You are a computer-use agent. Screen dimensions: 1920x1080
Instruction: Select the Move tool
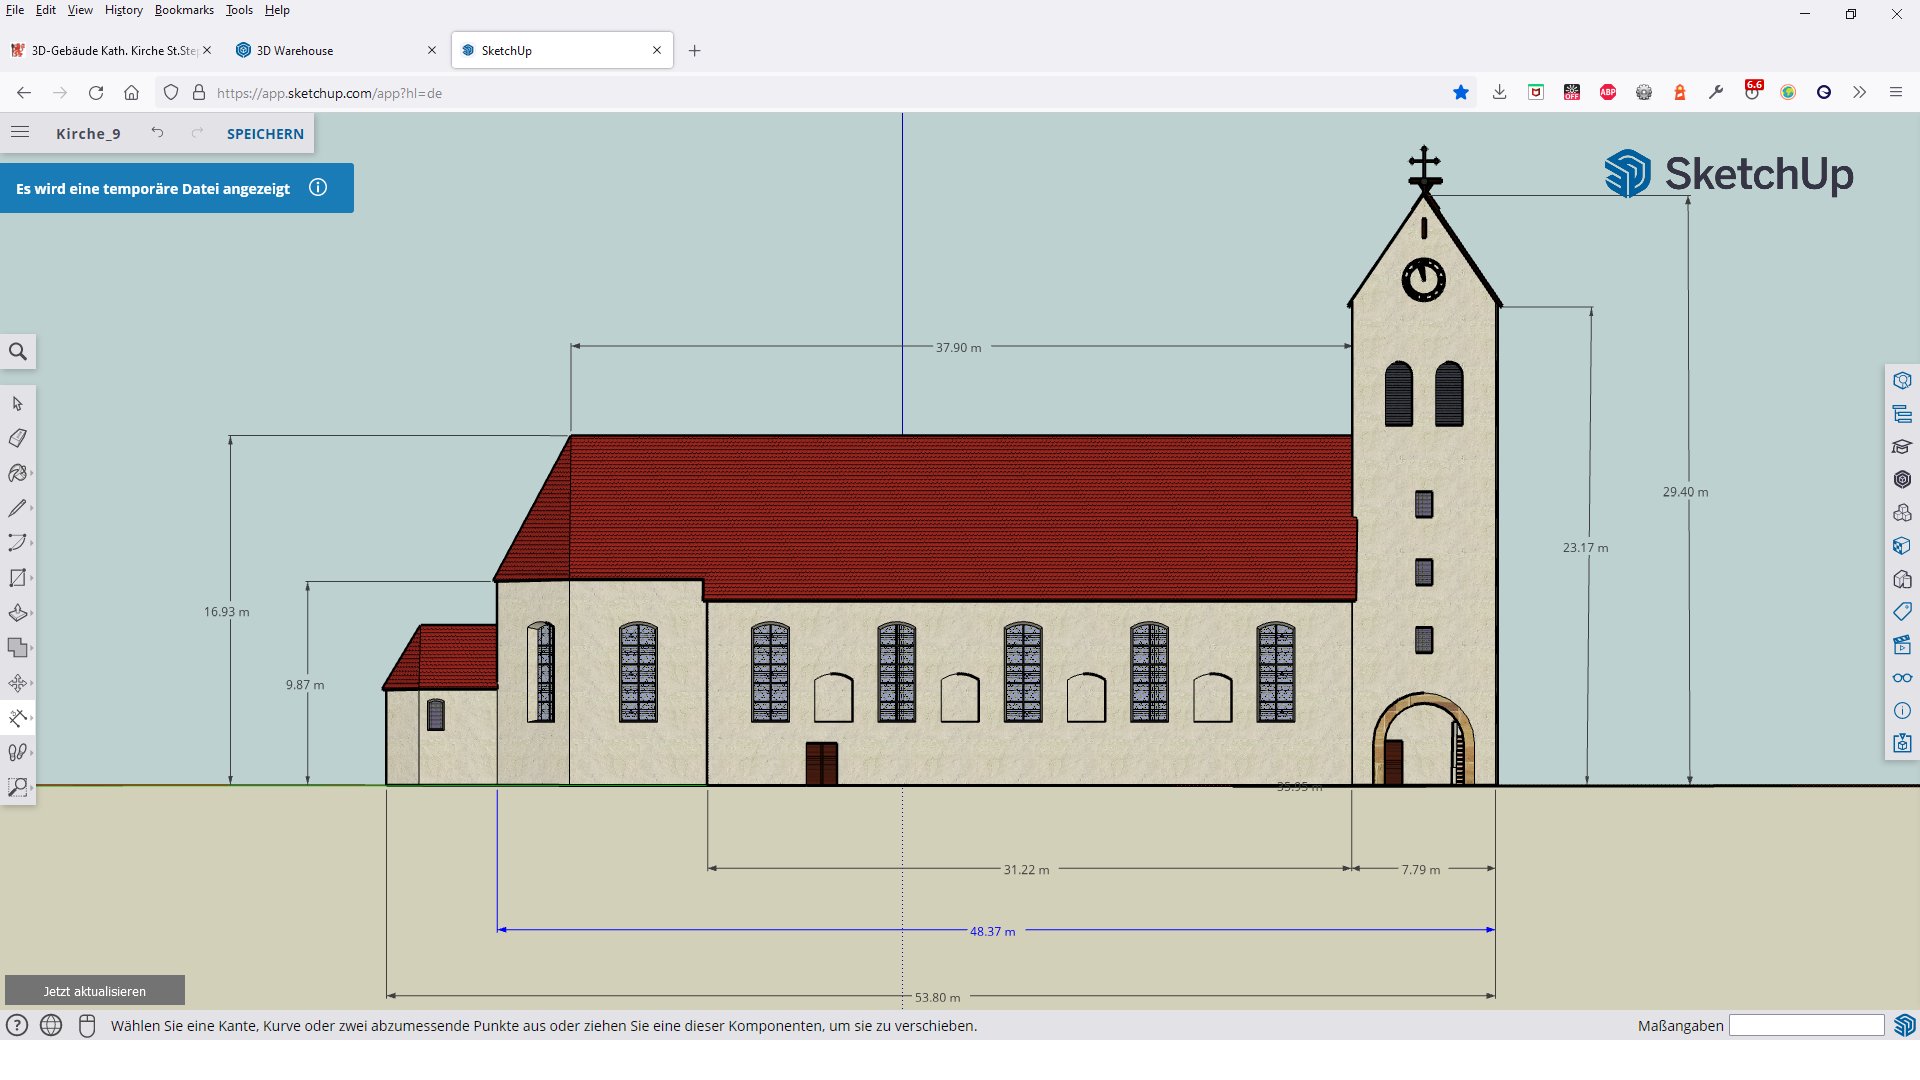[17, 683]
